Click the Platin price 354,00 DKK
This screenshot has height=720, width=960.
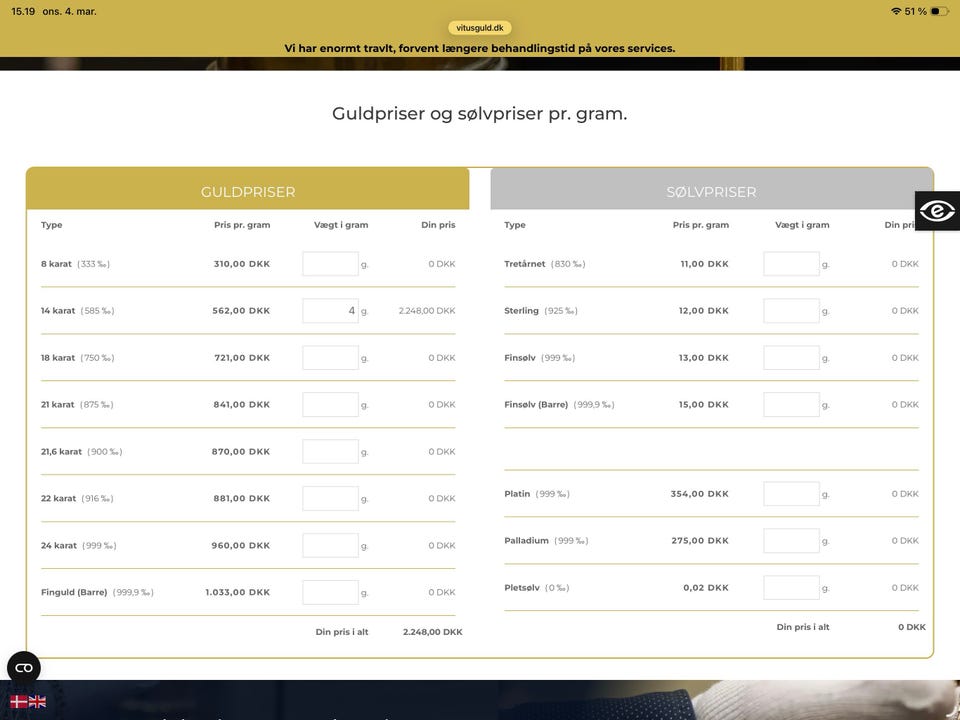coord(700,493)
